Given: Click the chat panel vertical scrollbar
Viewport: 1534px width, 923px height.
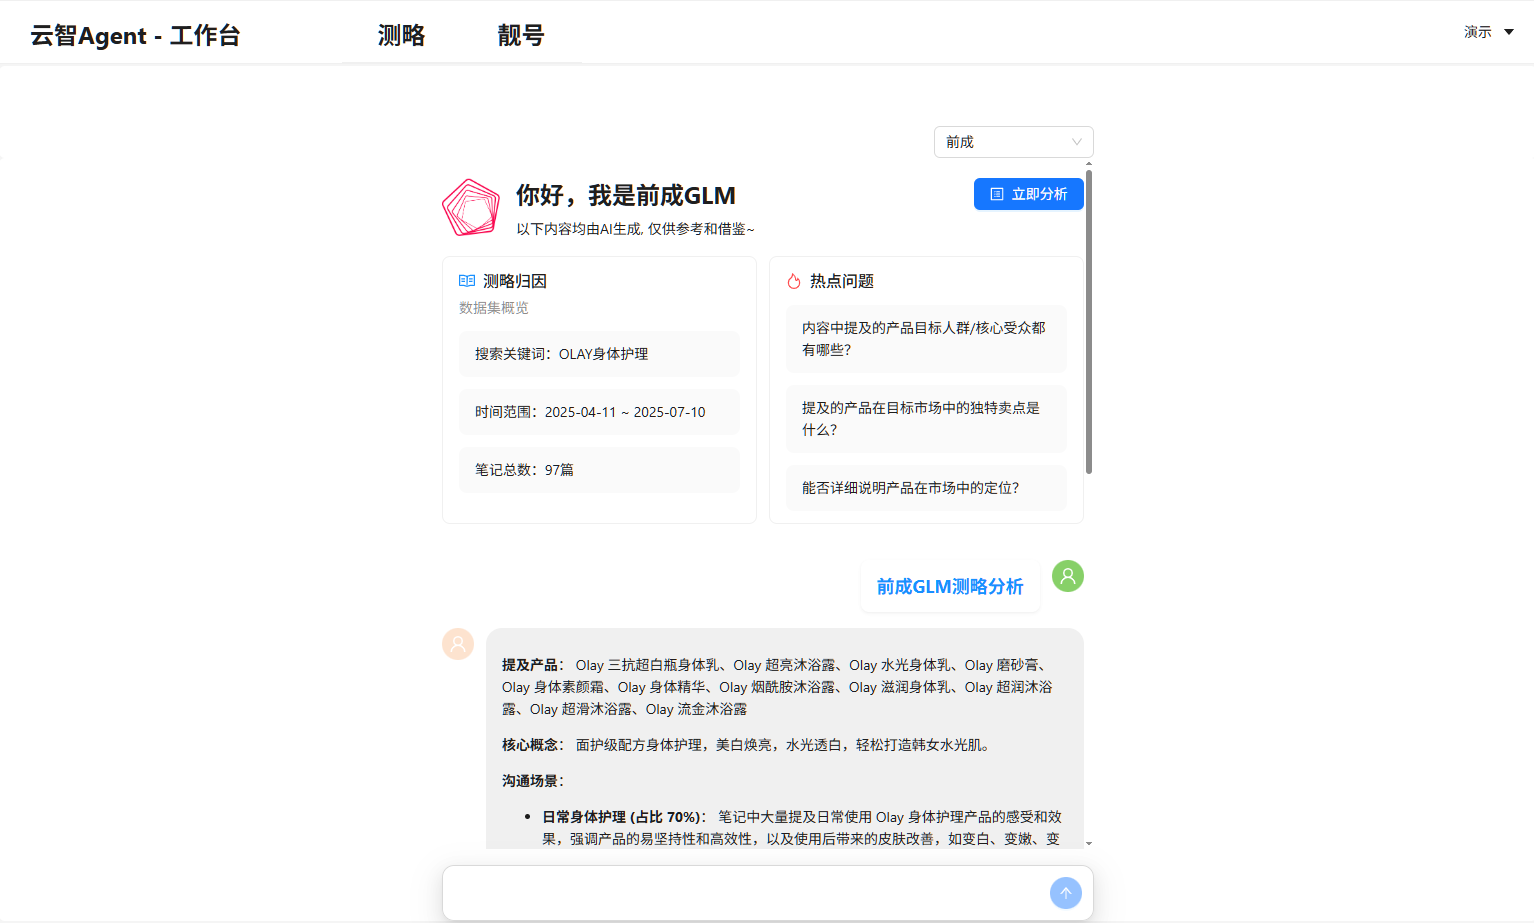Looking at the screenshot, I should point(1089,322).
